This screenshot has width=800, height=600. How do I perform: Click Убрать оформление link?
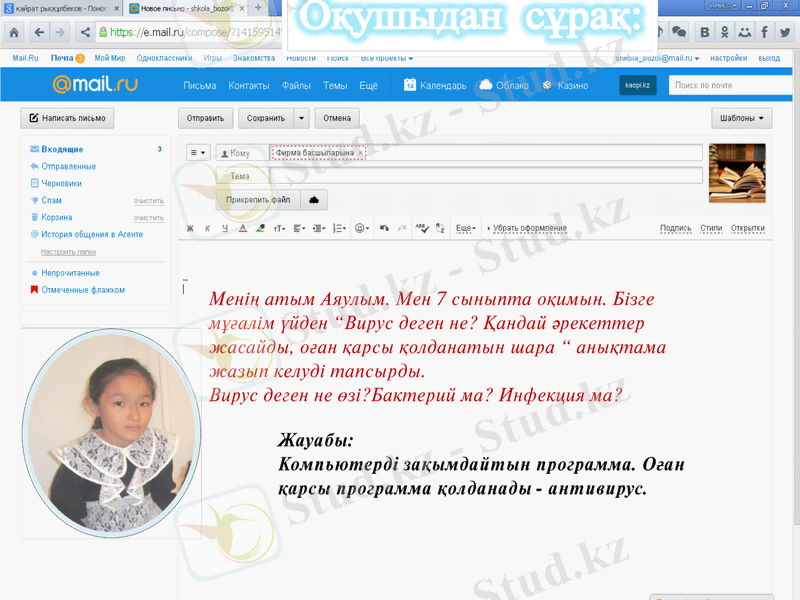coord(529,229)
